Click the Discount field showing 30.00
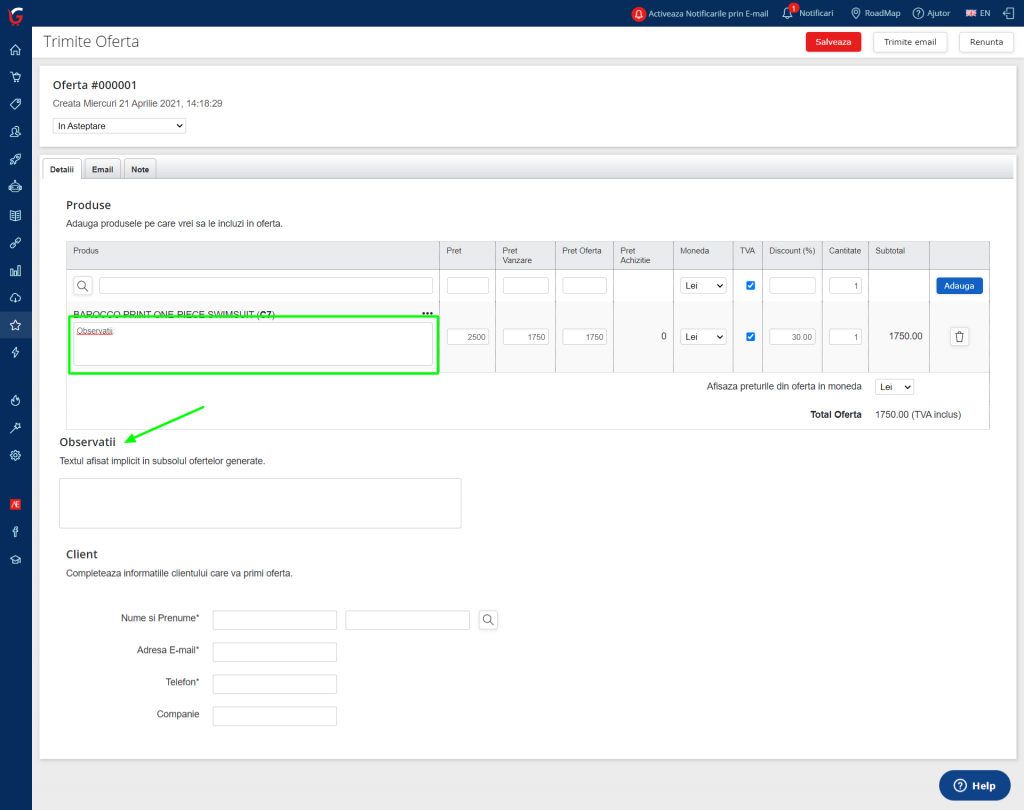 (x=792, y=336)
